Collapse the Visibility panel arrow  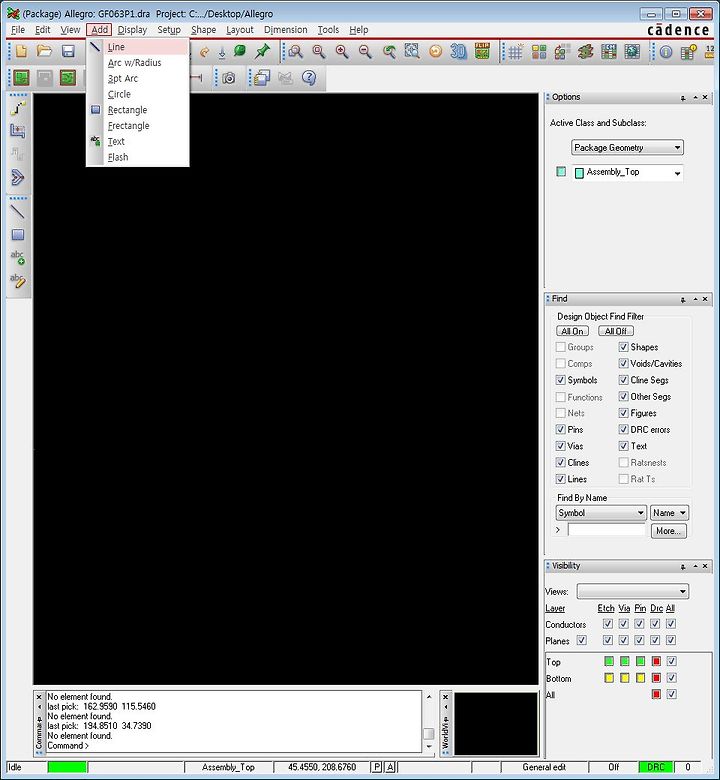click(x=695, y=566)
